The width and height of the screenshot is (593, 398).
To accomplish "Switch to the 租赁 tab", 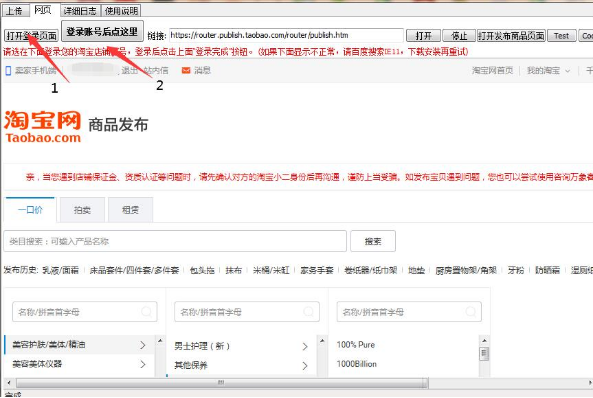I will pyautogui.click(x=130, y=210).
